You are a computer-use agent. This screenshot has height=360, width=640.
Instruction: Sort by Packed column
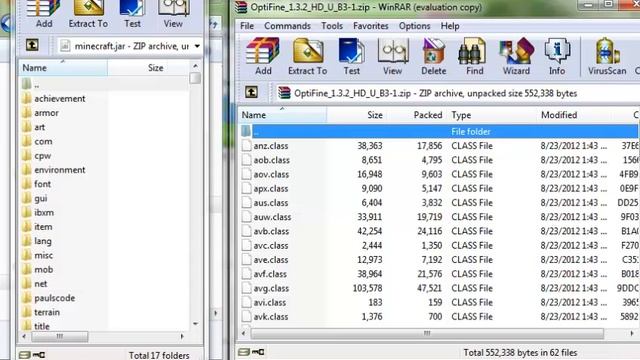click(x=416, y=115)
